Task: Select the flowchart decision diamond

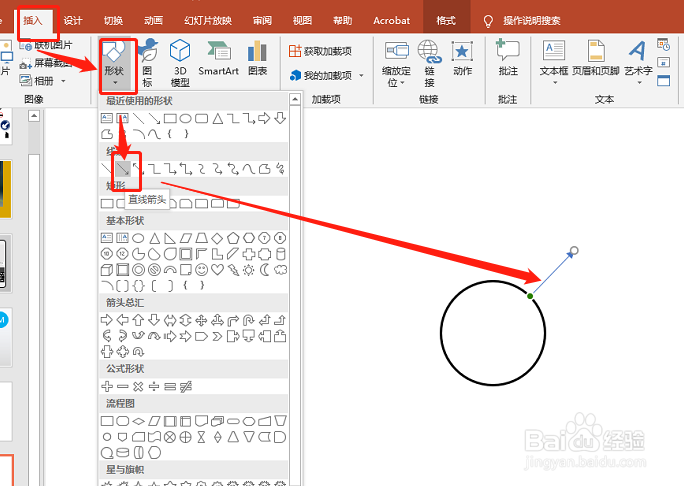Action: click(x=138, y=421)
